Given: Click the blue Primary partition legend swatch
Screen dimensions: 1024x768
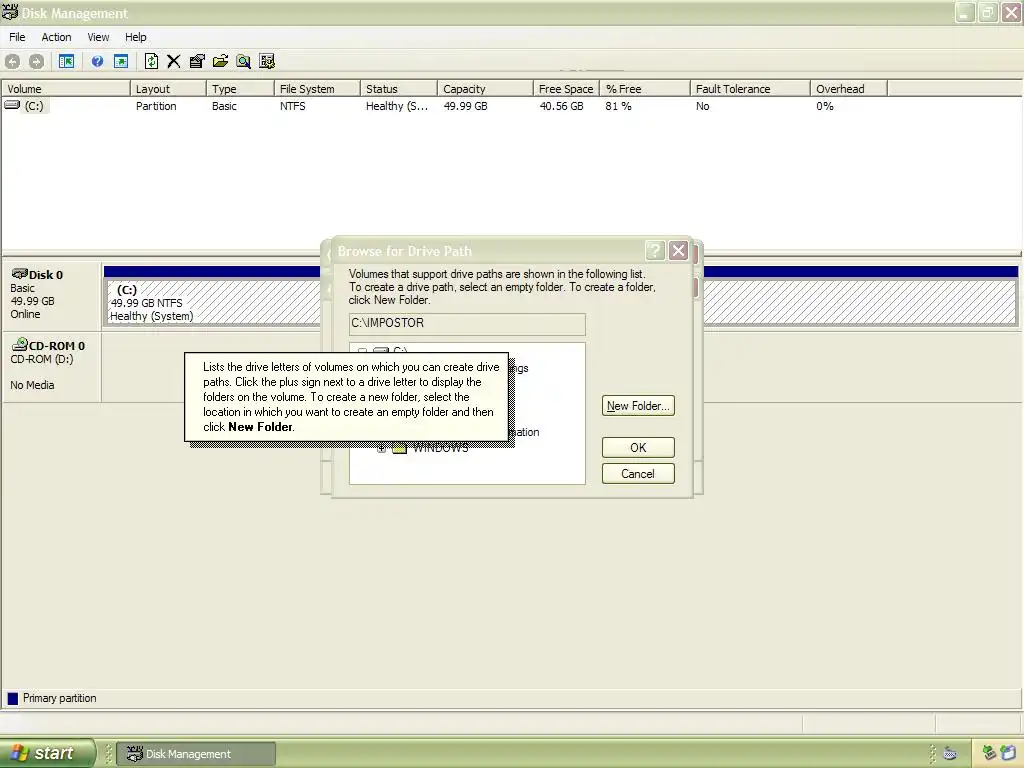Looking at the screenshot, I should (x=12, y=698).
